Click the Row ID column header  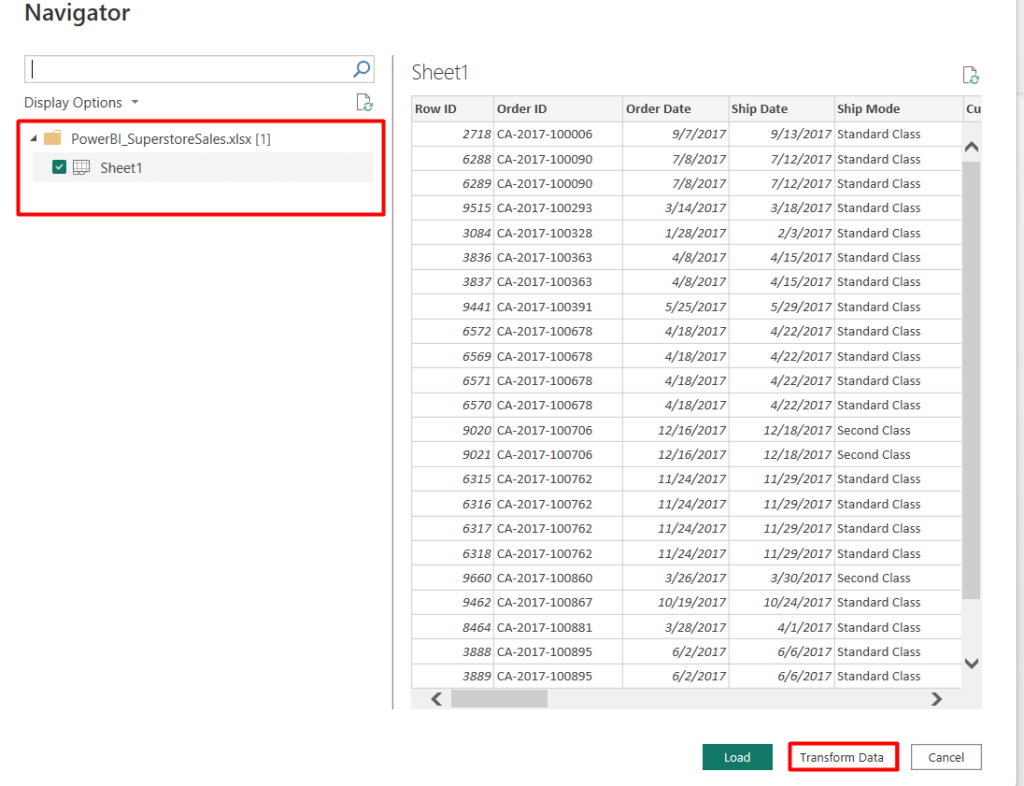(452, 109)
